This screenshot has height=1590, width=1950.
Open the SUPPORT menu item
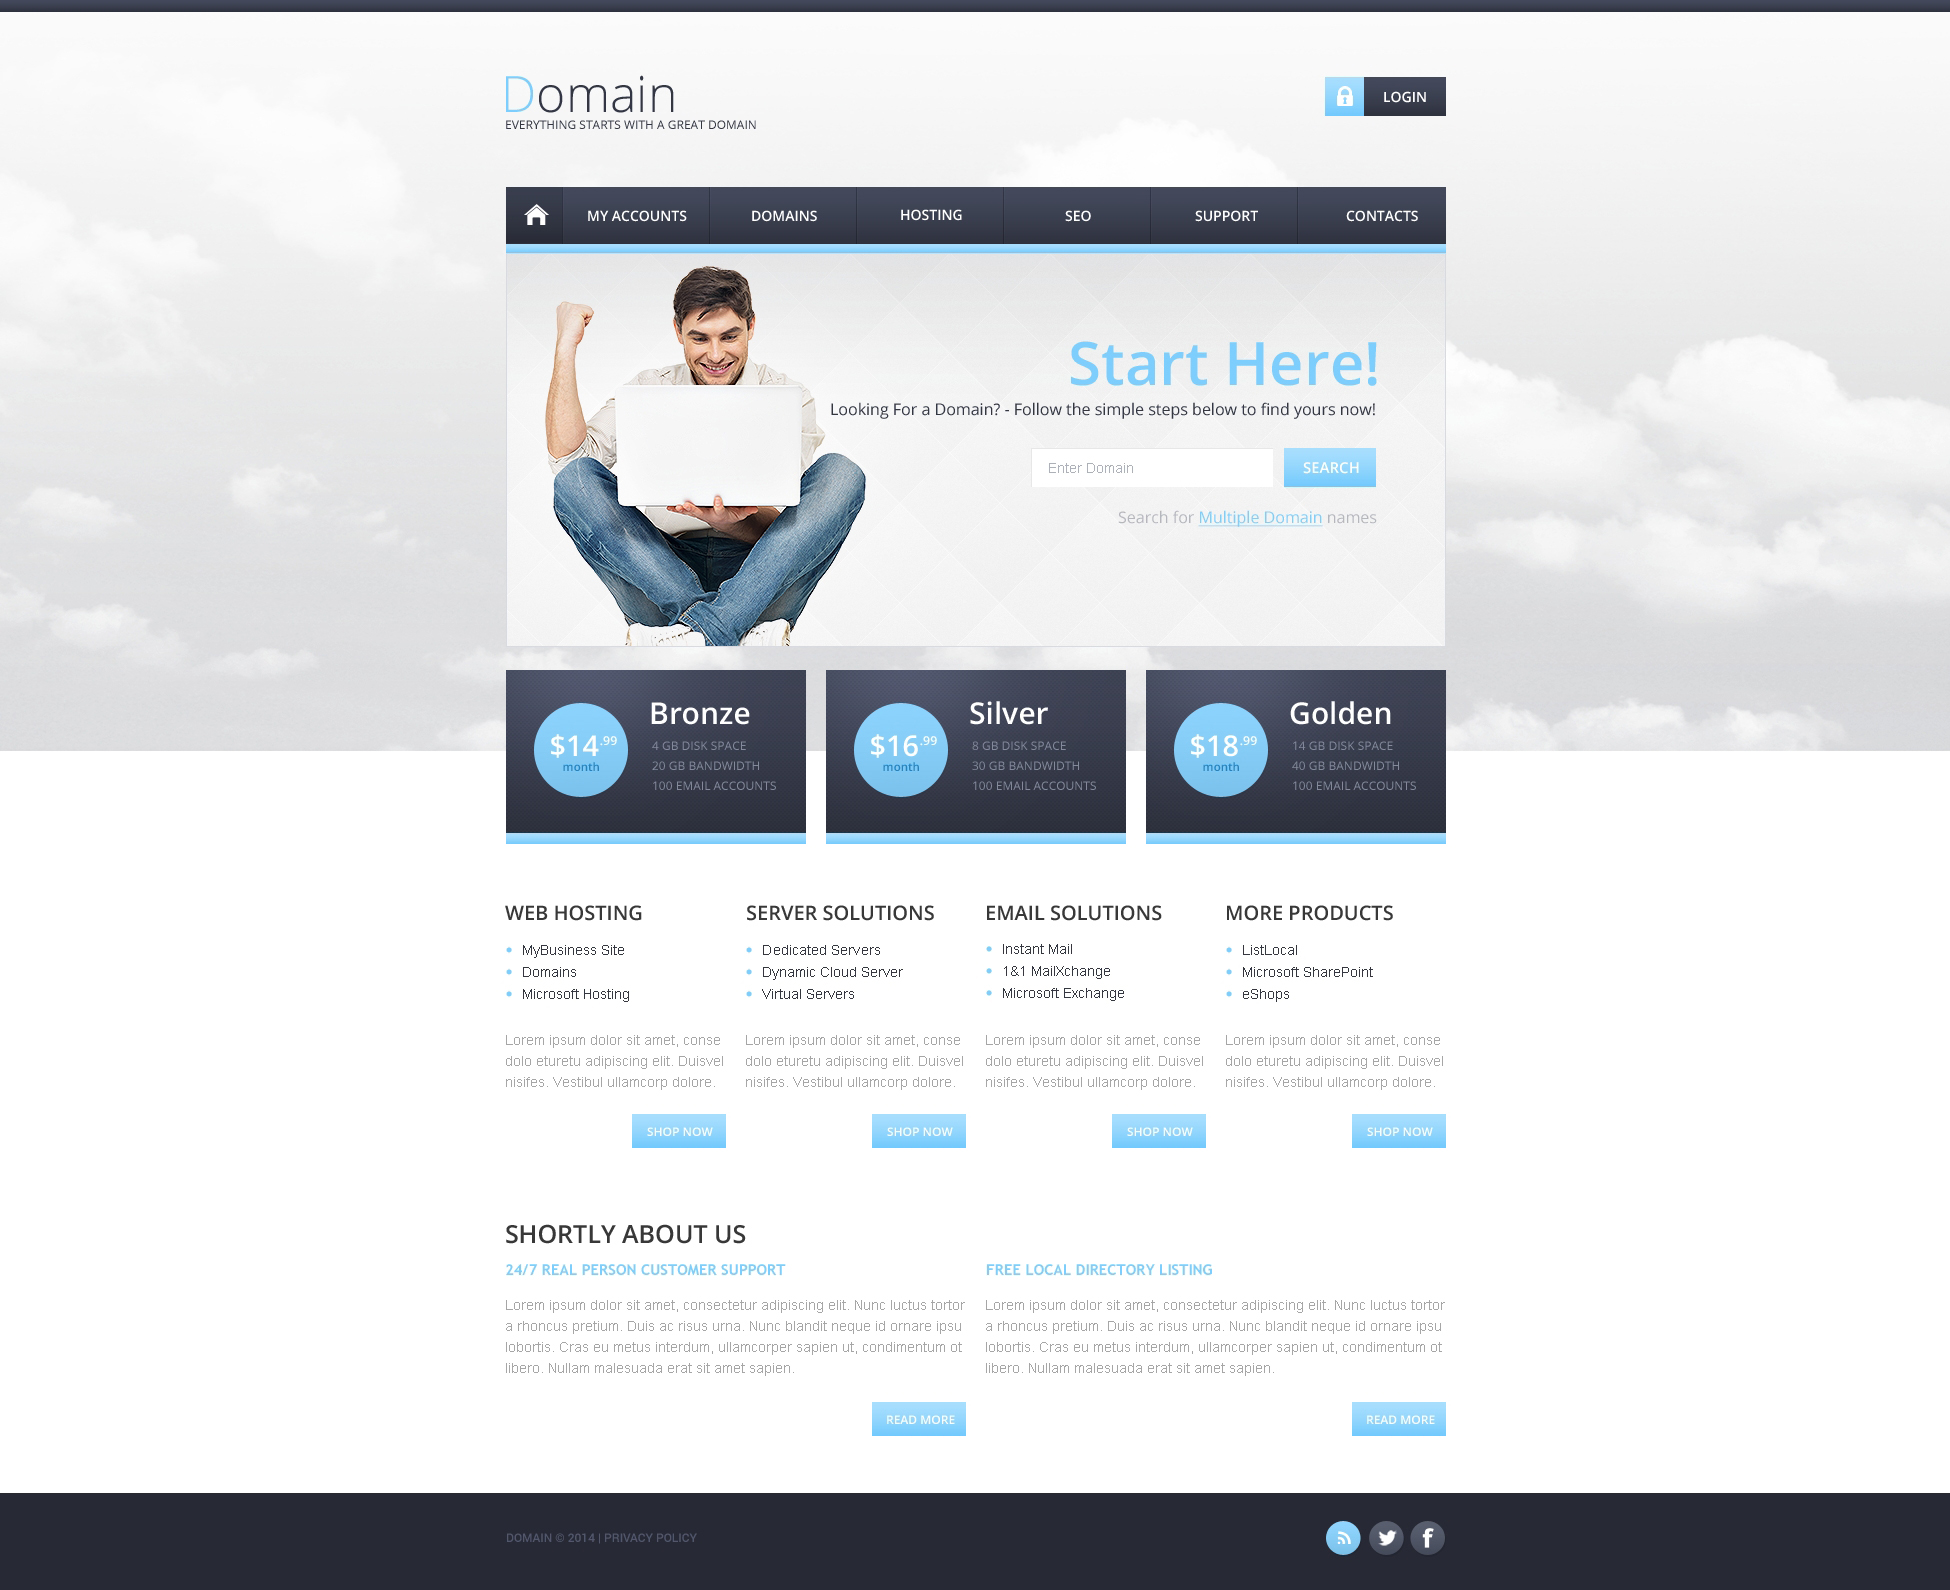(1224, 215)
